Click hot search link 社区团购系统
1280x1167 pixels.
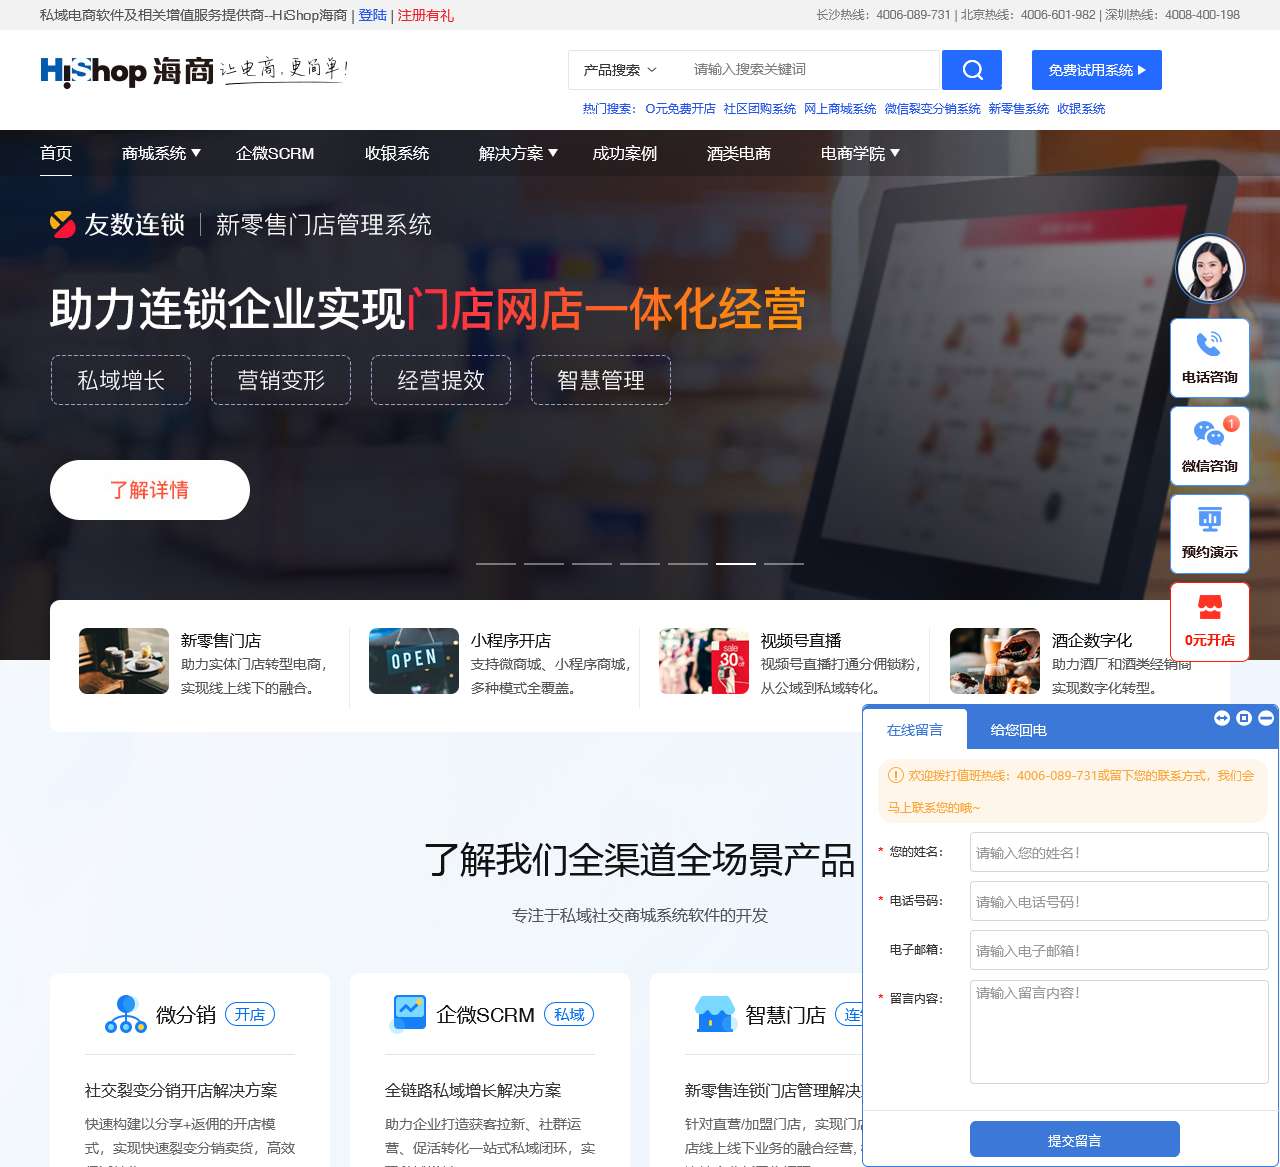(760, 109)
